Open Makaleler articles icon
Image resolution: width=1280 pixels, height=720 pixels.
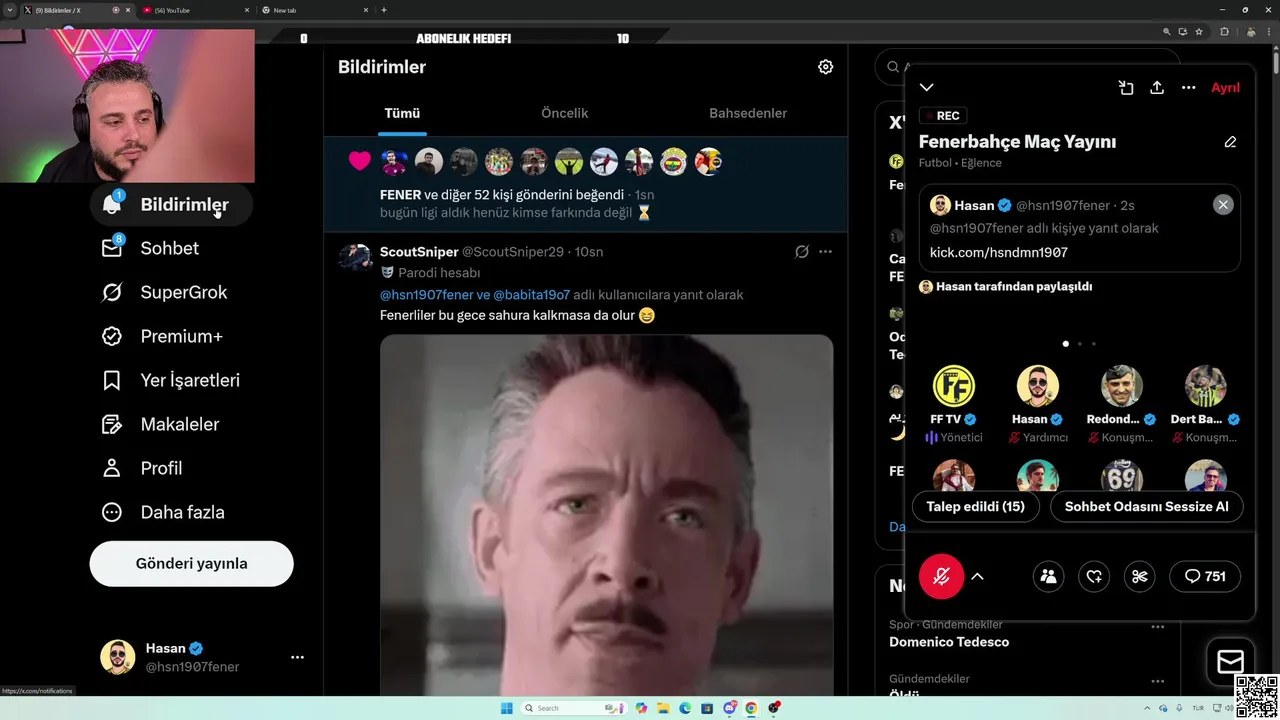(112, 424)
